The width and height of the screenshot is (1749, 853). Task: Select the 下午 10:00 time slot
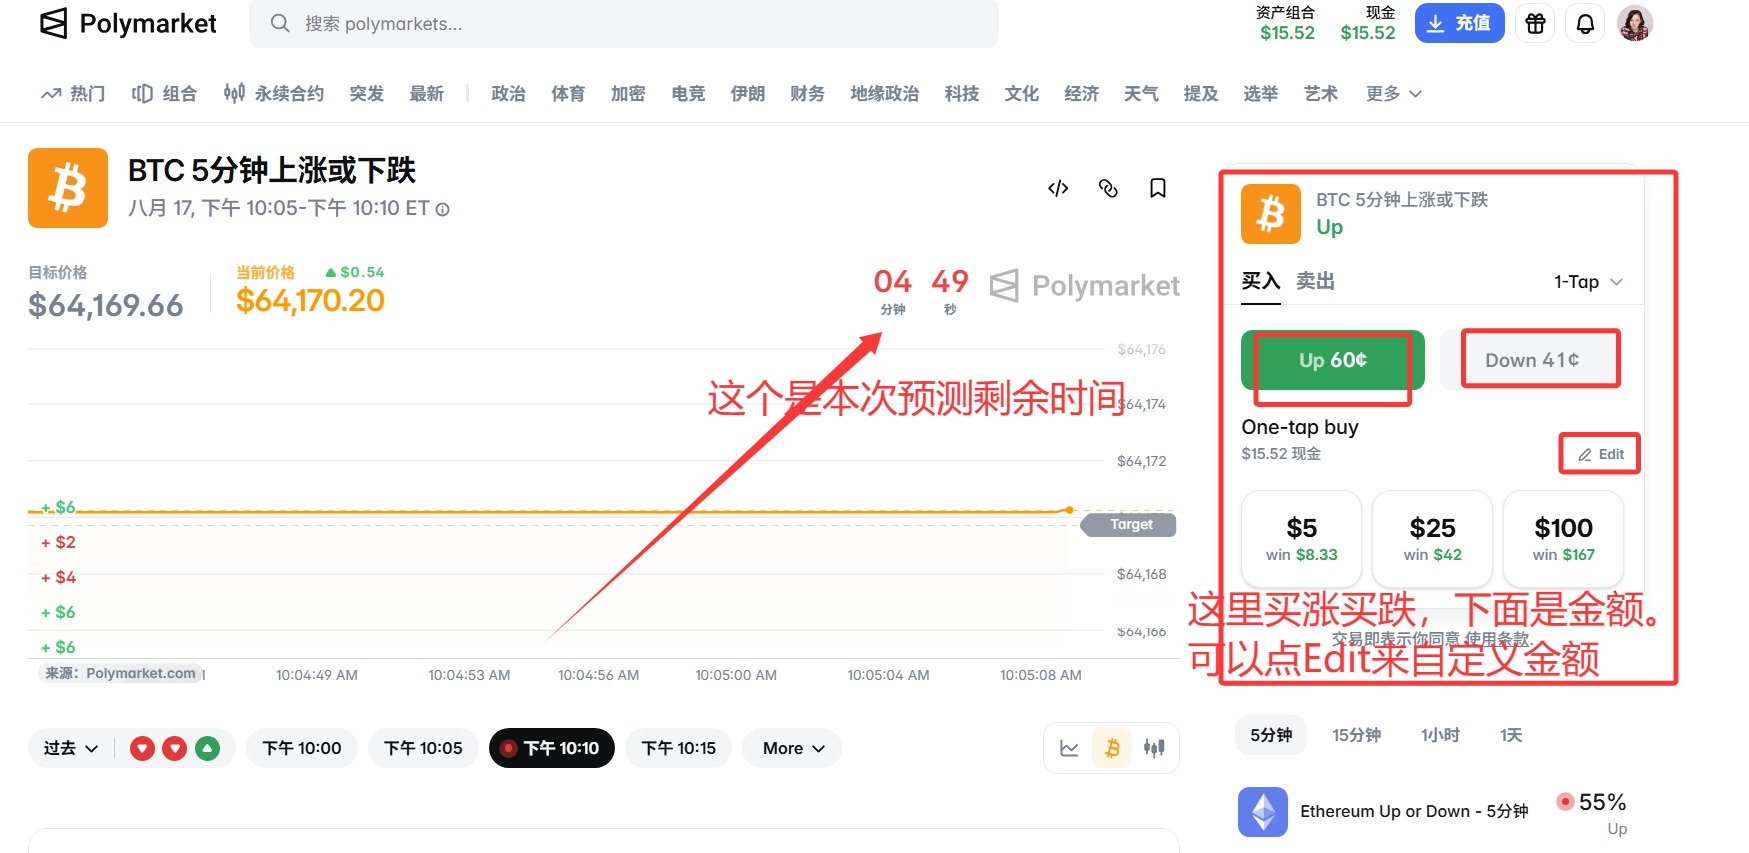pos(302,748)
